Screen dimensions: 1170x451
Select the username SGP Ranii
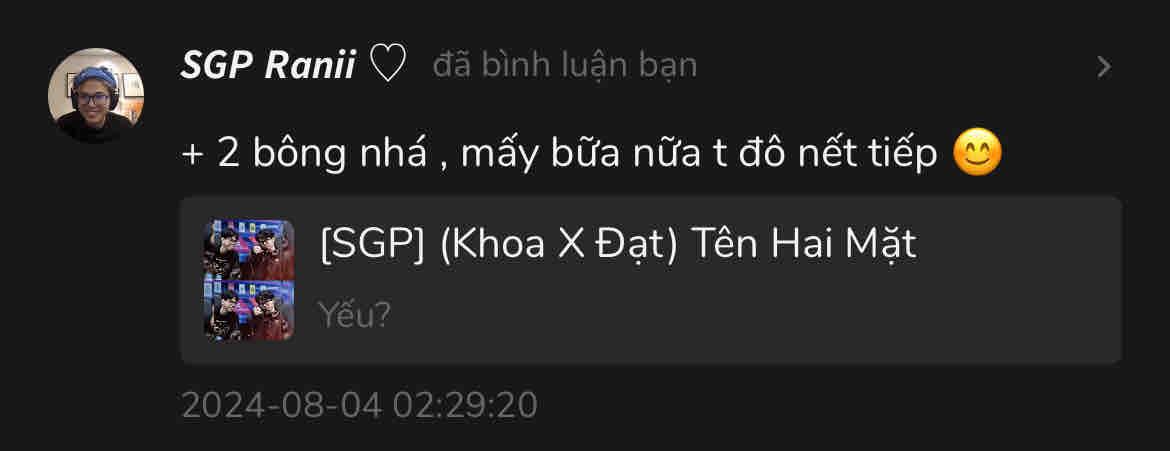coord(268,66)
